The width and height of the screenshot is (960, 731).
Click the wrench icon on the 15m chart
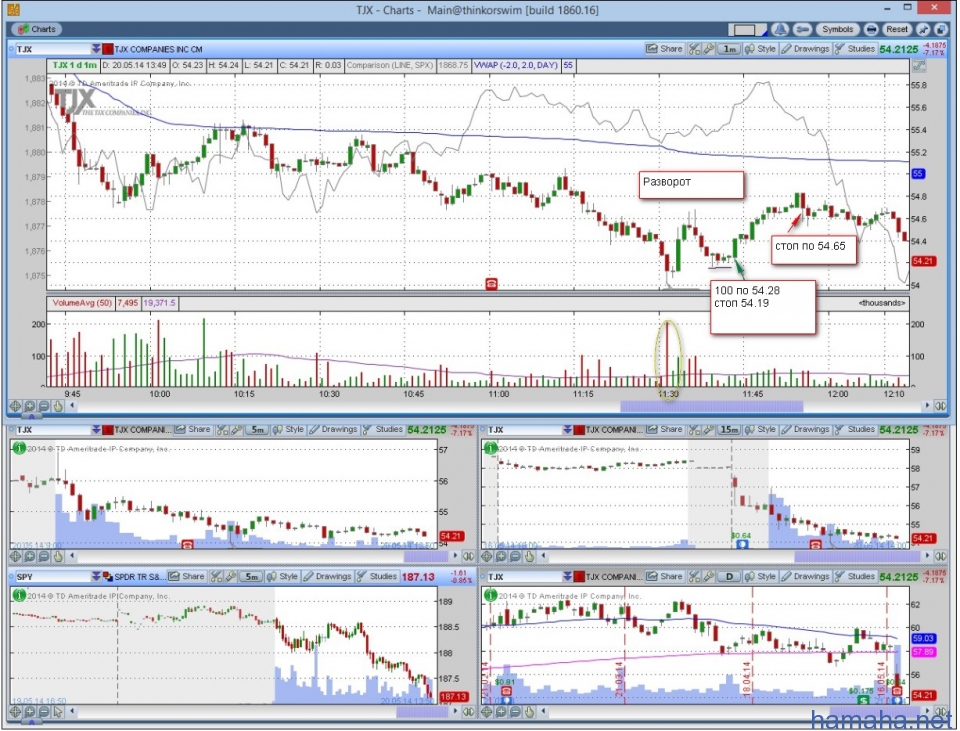(708, 430)
